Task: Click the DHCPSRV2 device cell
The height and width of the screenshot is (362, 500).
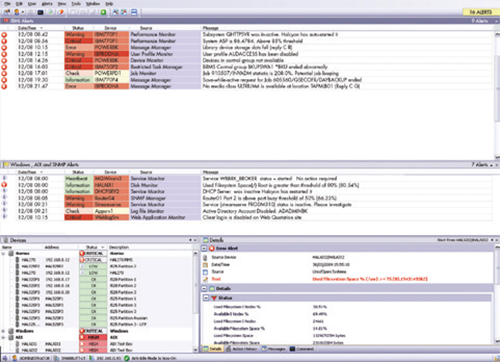Action: tap(111, 192)
